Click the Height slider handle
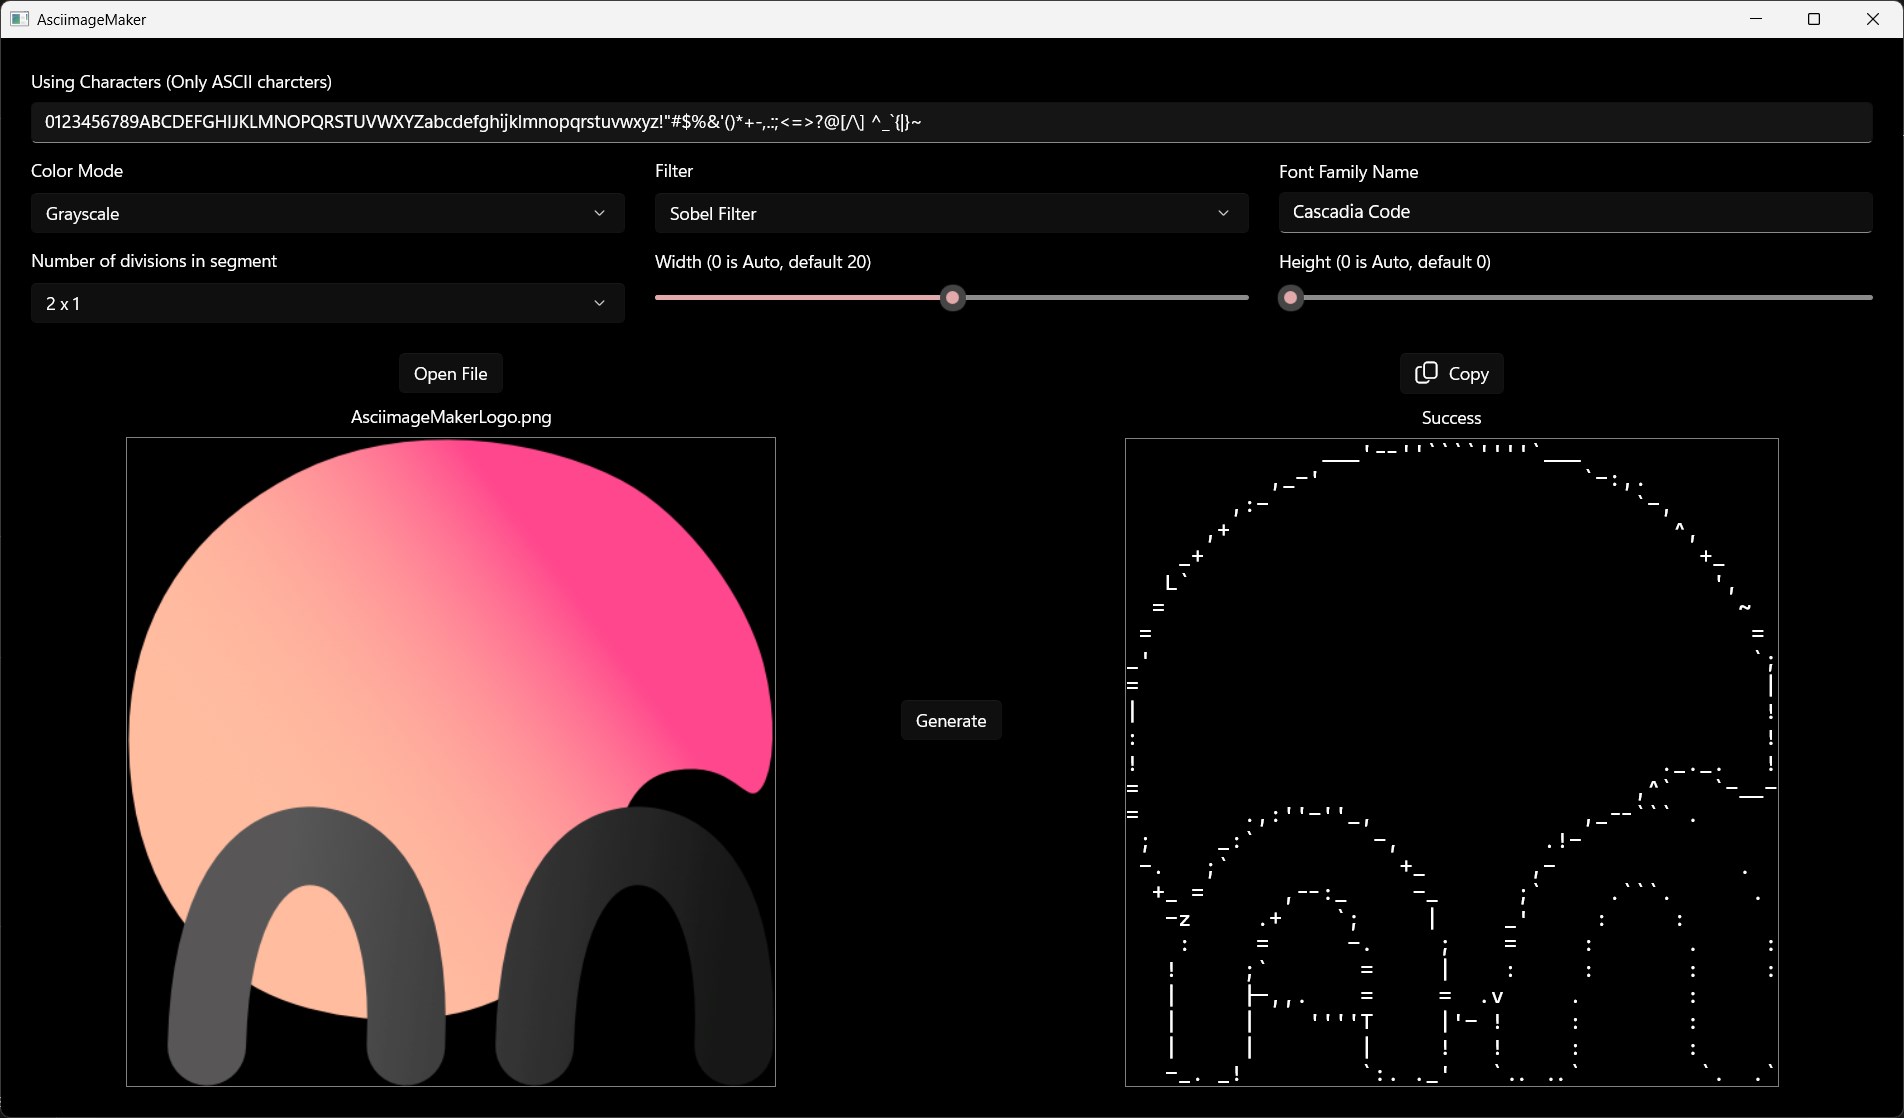Viewport: 1904px width, 1118px height. [x=1291, y=298]
